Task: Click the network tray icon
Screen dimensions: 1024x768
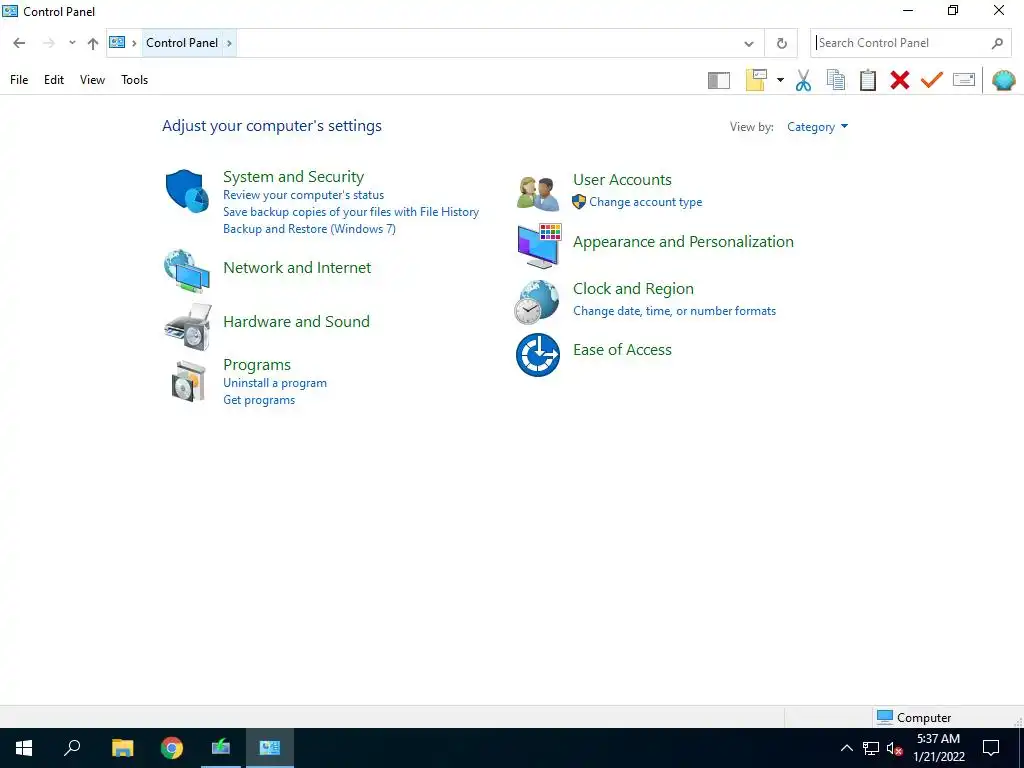Action: coord(871,748)
